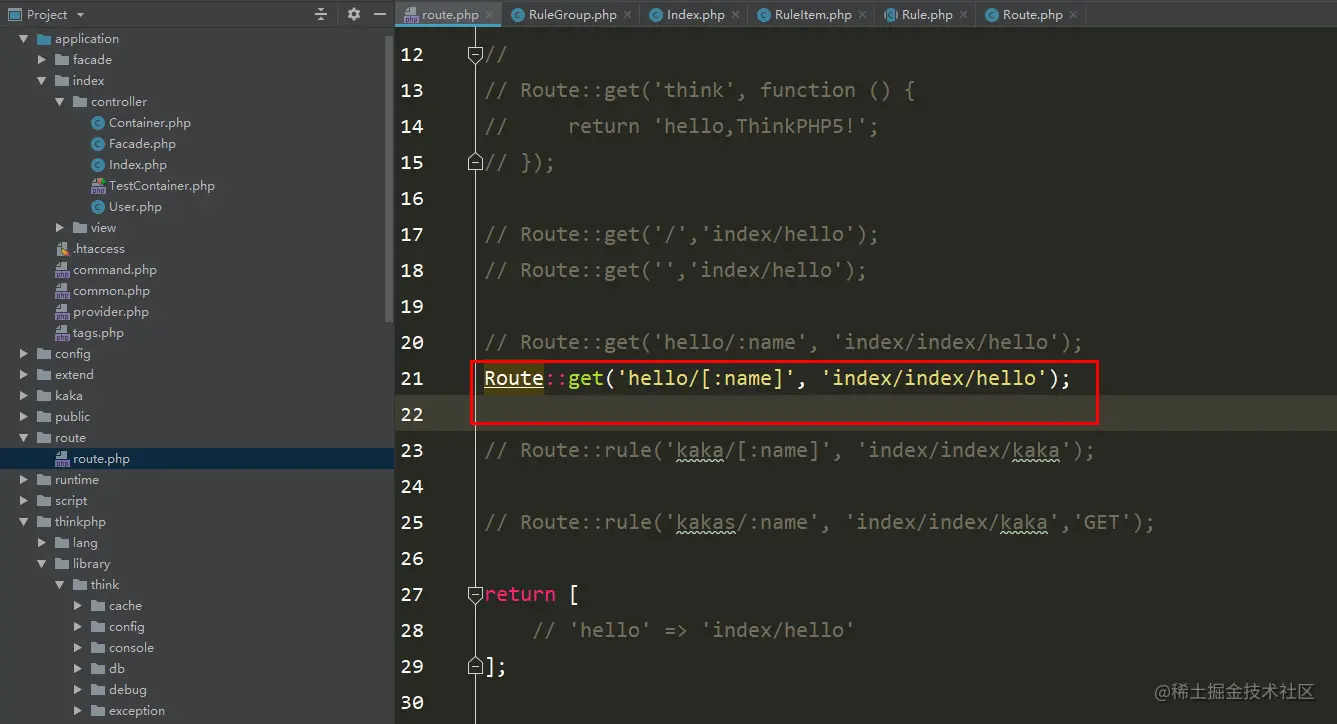This screenshot has height=724, width=1337.
Task: Open Container.php class file icon
Action: click(x=98, y=123)
